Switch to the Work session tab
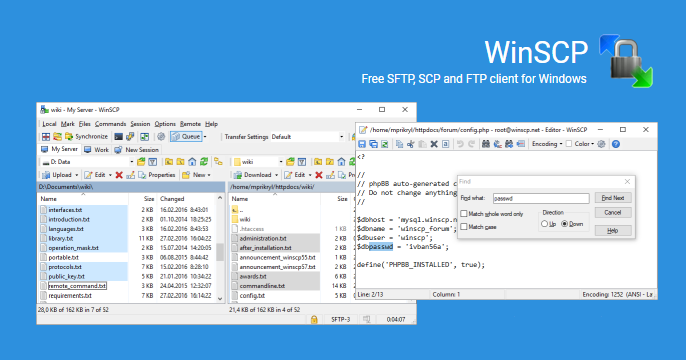The width and height of the screenshot is (686, 360). [x=96, y=150]
